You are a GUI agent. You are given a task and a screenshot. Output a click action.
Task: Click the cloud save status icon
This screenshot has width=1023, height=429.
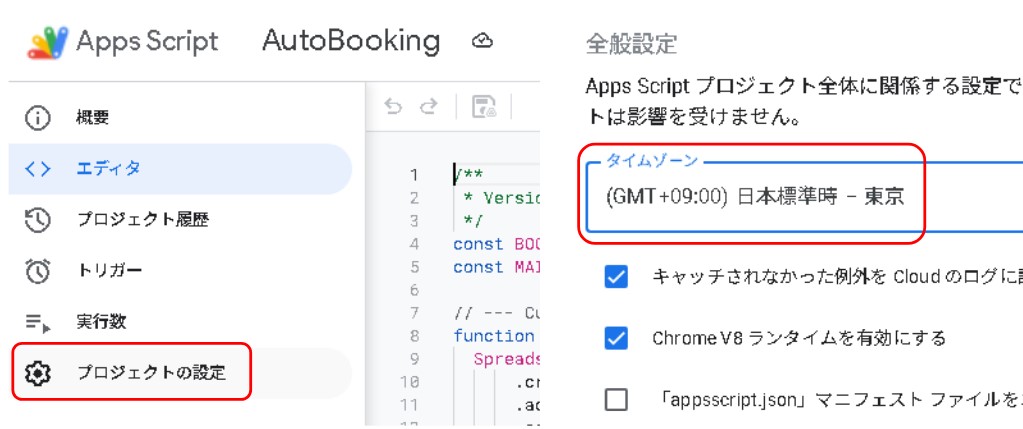coord(483,41)
